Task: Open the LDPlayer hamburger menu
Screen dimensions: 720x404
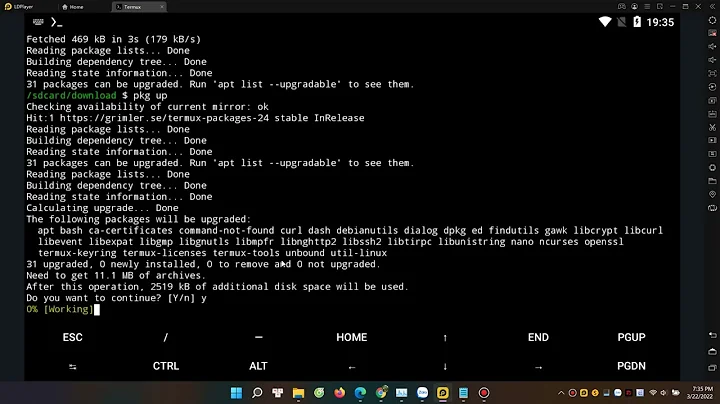Action: [647, 6]
